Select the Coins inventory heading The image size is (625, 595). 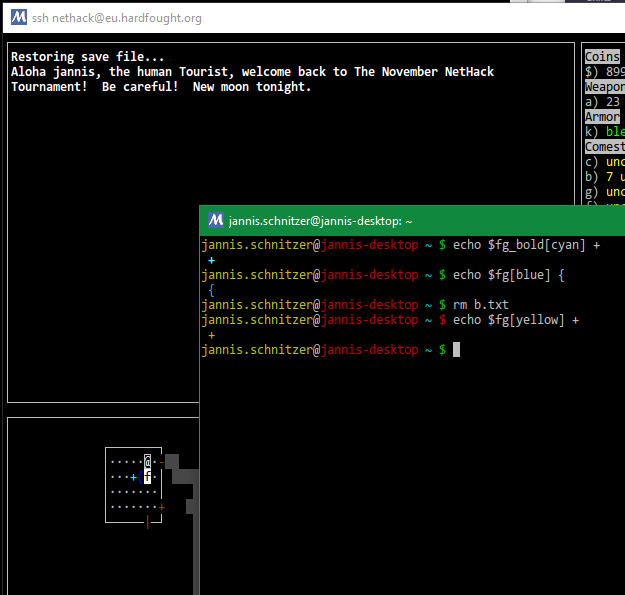coord(602,57)
